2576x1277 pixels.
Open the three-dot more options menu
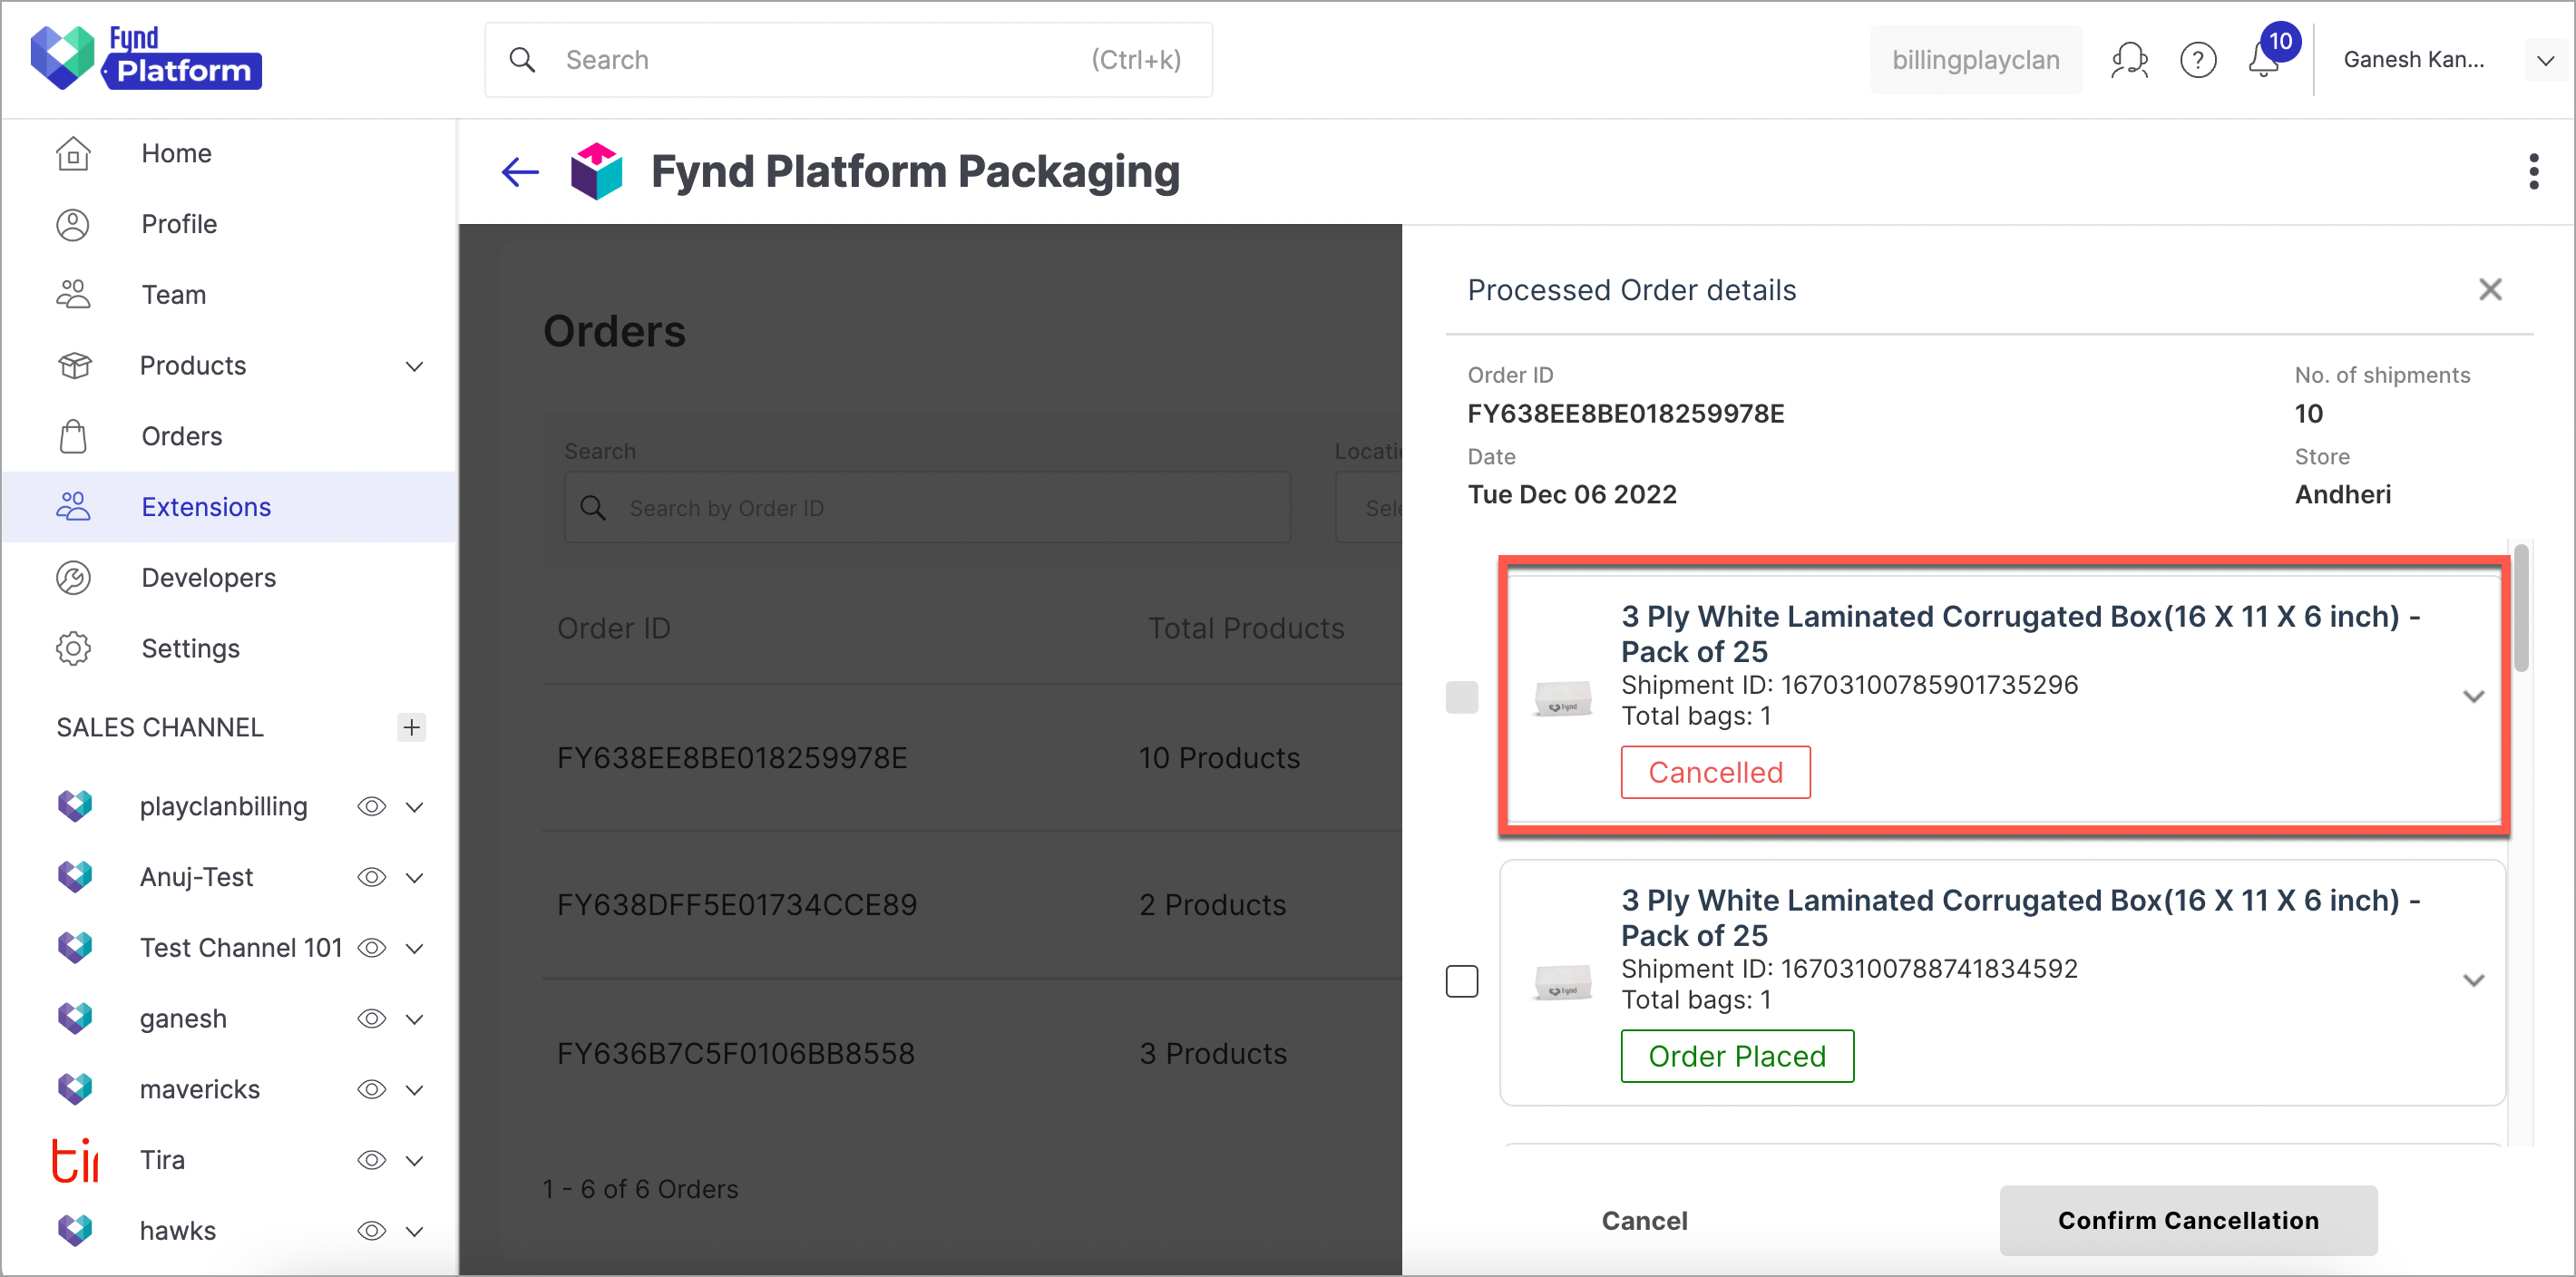(x=2533, y=172)
